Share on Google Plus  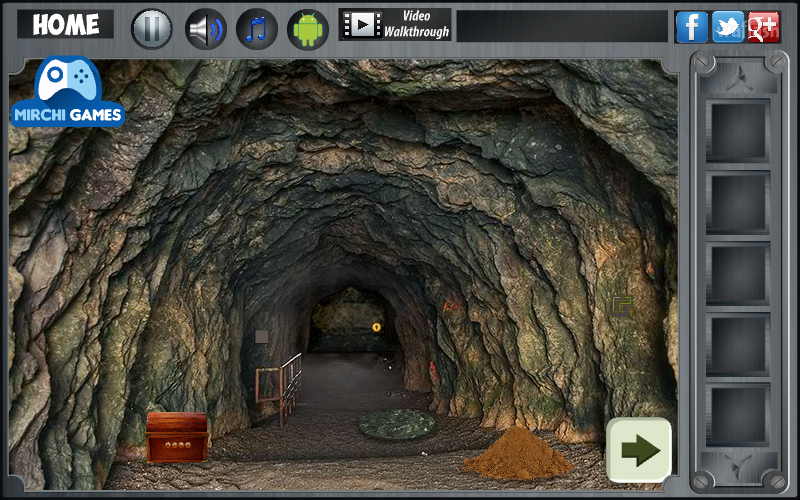pos(764,27)
